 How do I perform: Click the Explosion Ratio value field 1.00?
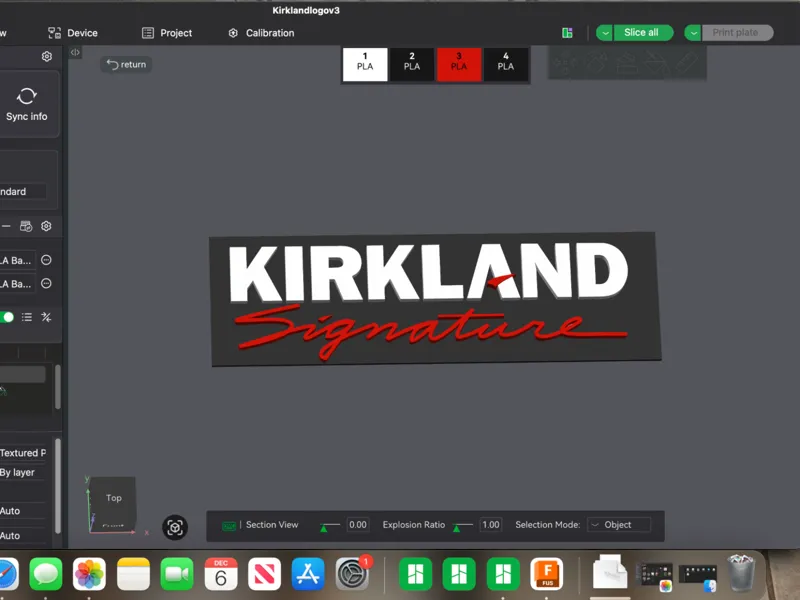pos(491,524)
